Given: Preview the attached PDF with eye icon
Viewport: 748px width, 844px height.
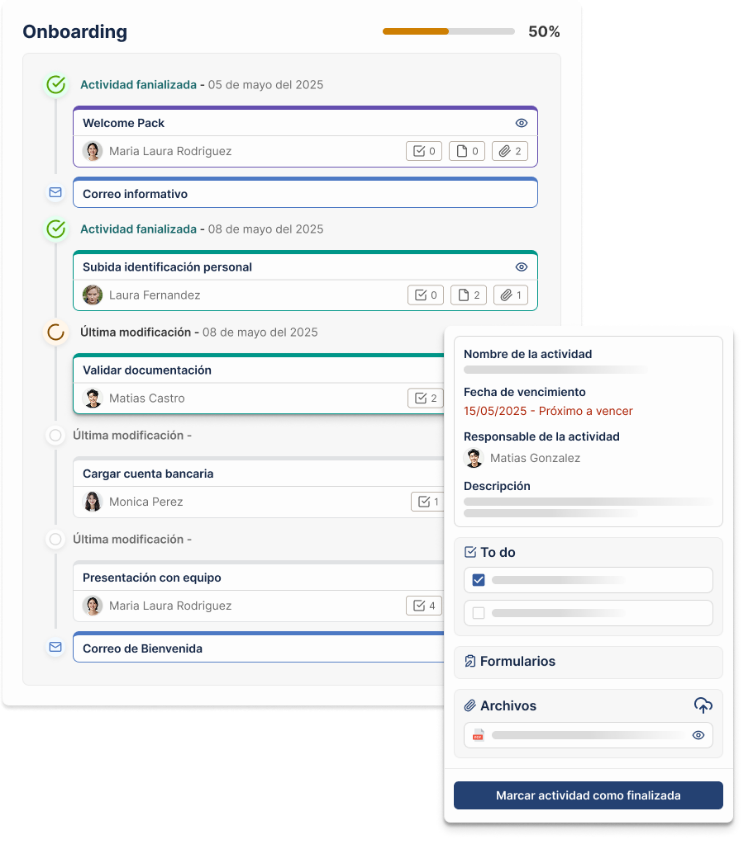Looking at the screenshot, I should pos(698,735).
